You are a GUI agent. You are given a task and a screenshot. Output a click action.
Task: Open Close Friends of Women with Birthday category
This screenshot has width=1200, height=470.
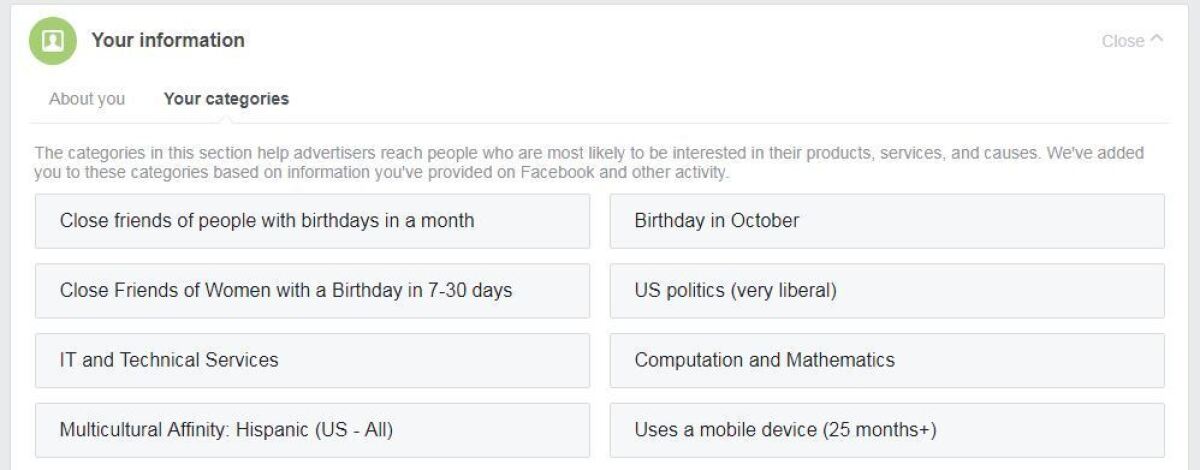point(312,291)
